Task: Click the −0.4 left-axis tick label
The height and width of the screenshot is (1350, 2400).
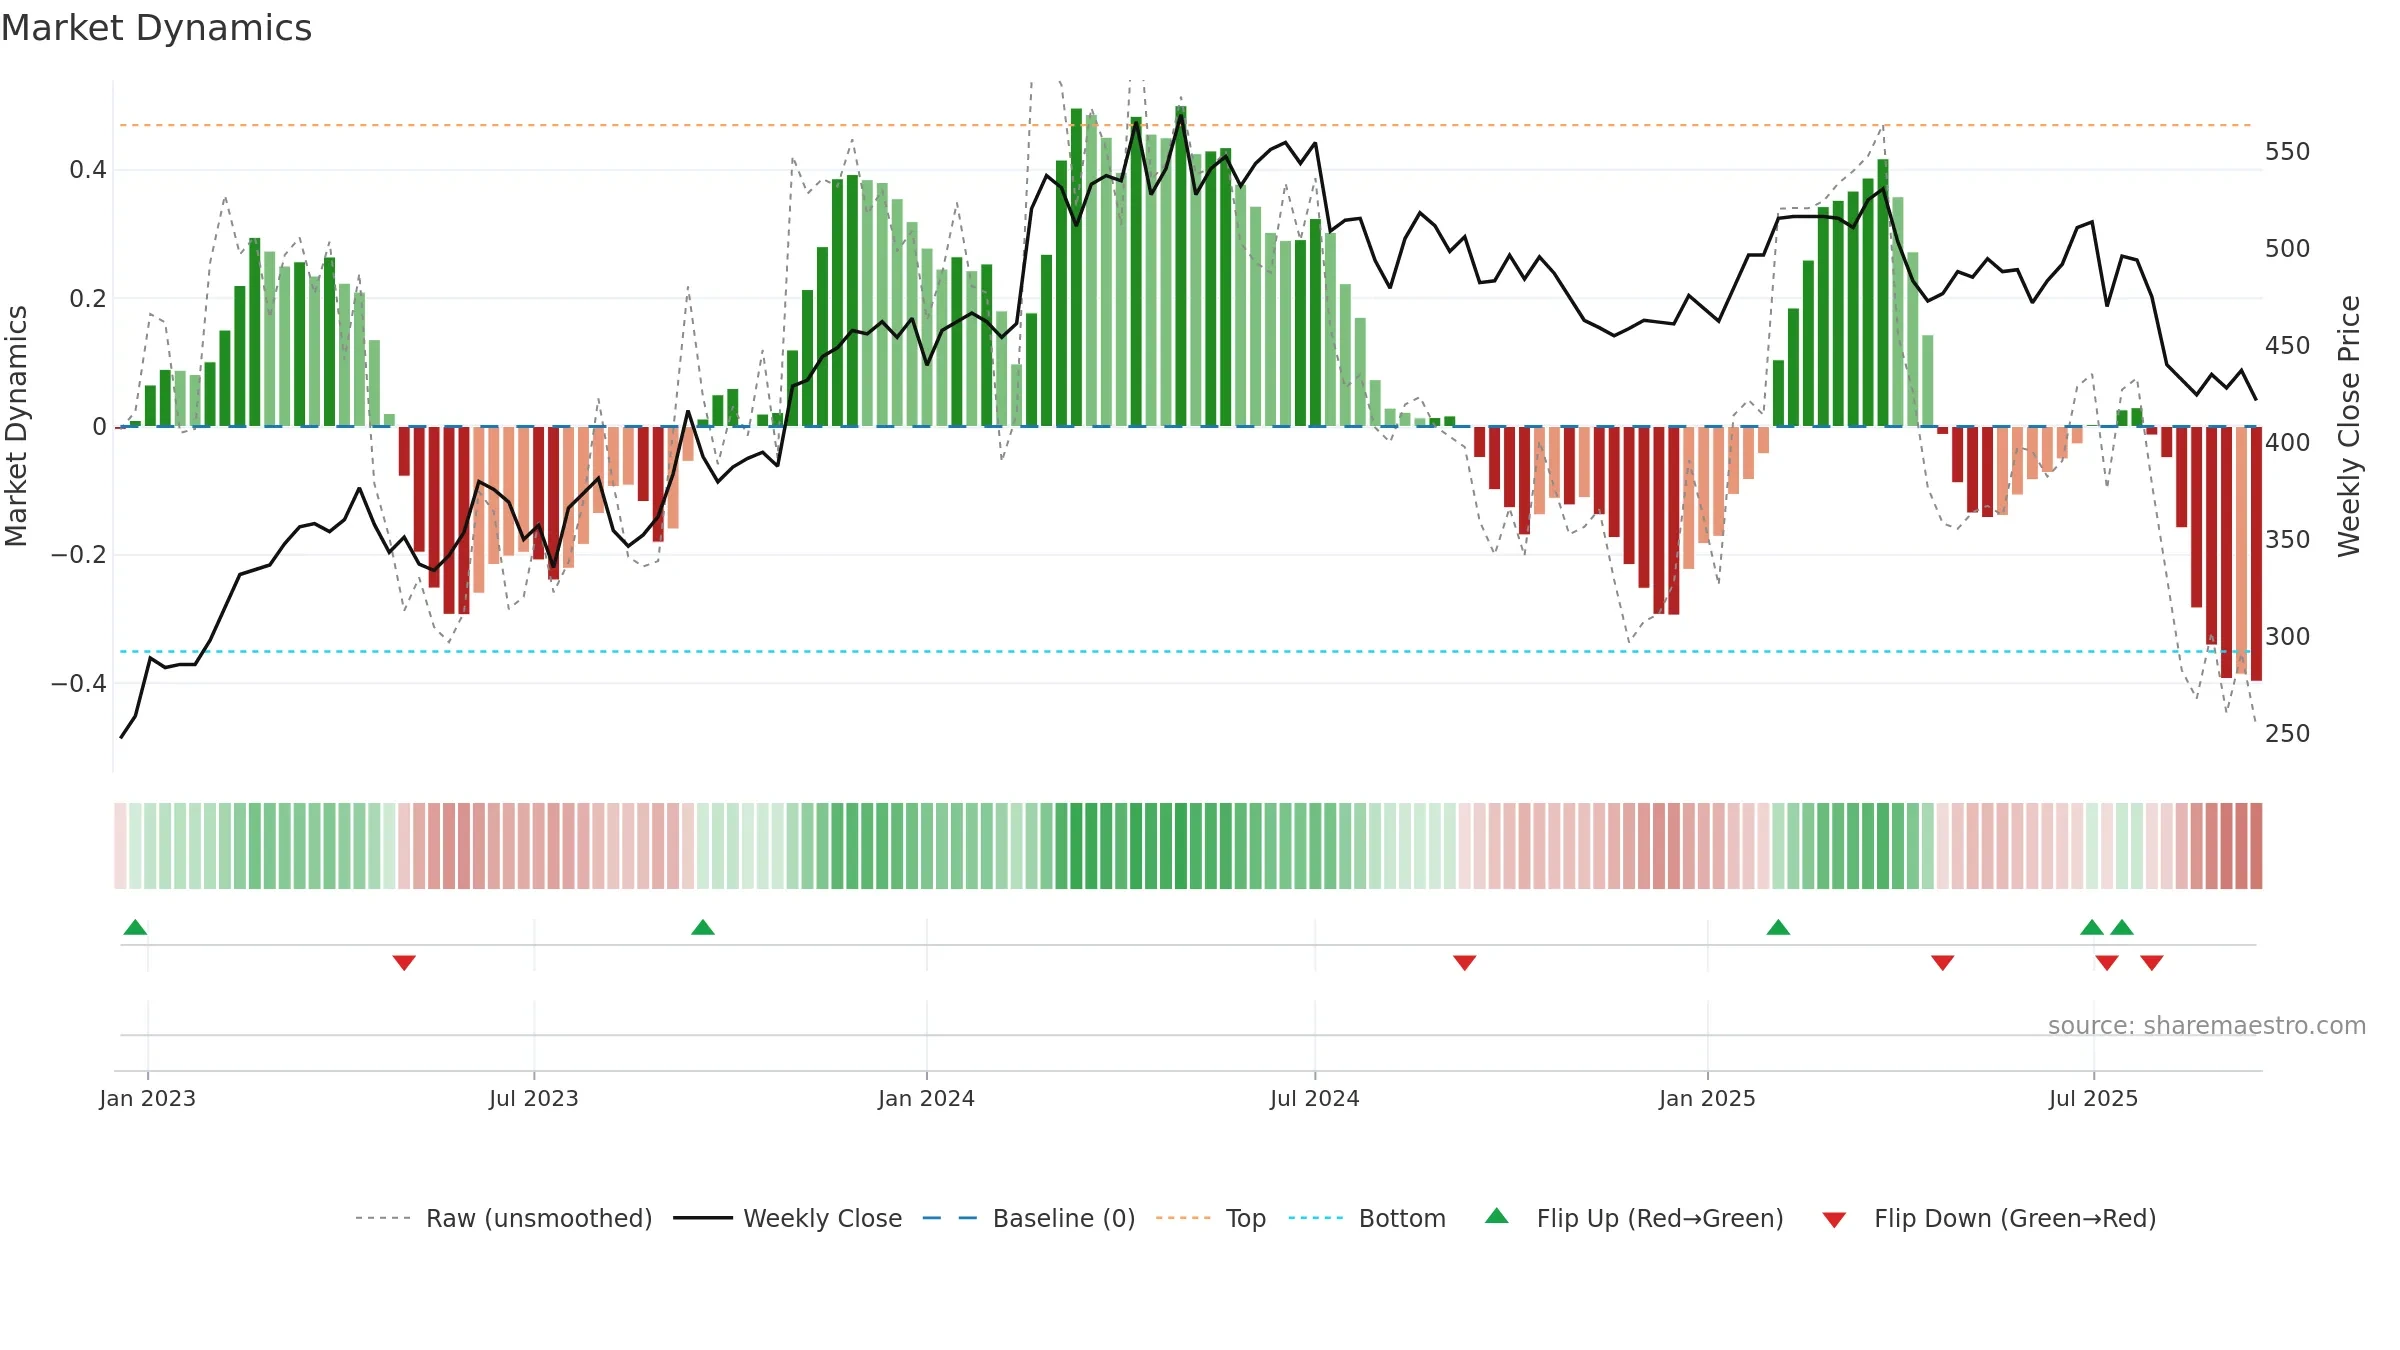Action: pyautogui.click(x=79, y=683)
